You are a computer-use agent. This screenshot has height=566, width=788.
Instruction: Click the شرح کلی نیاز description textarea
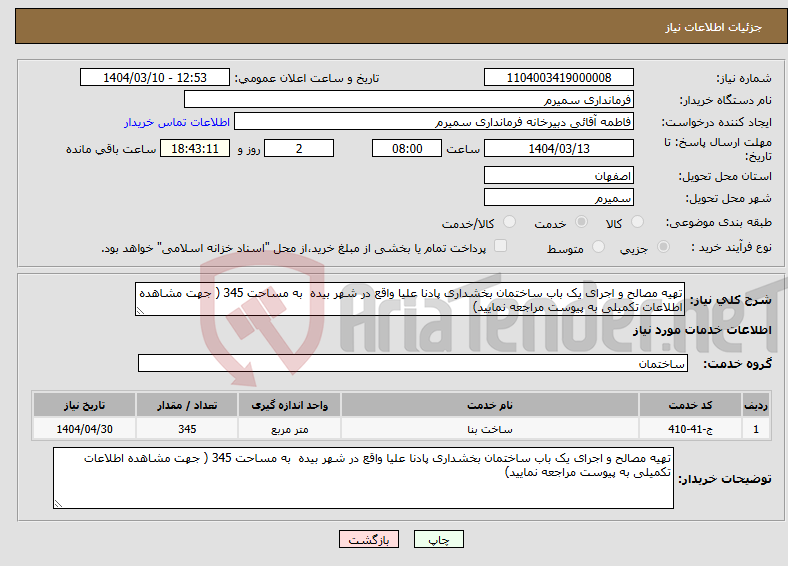410,299
